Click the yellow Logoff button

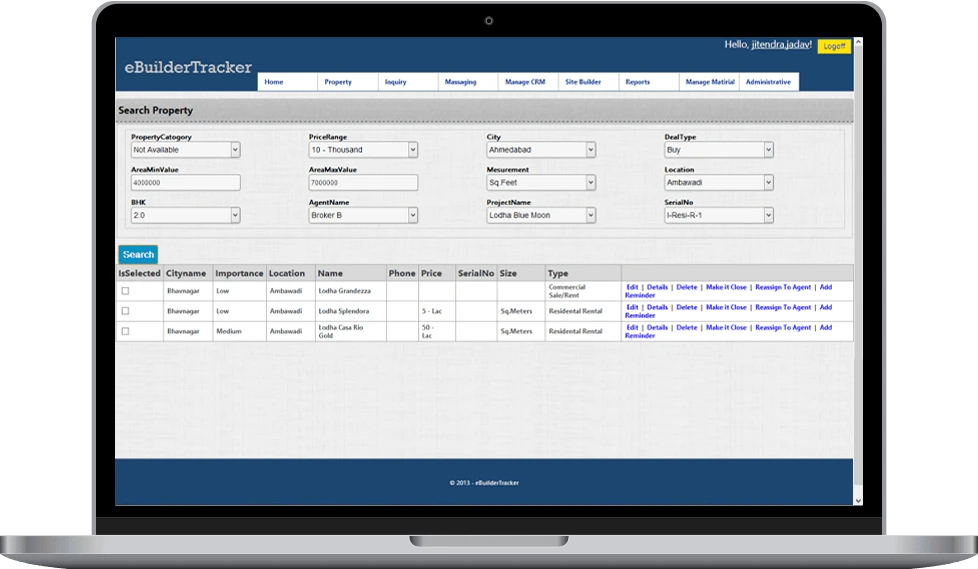tap(833, 47)
